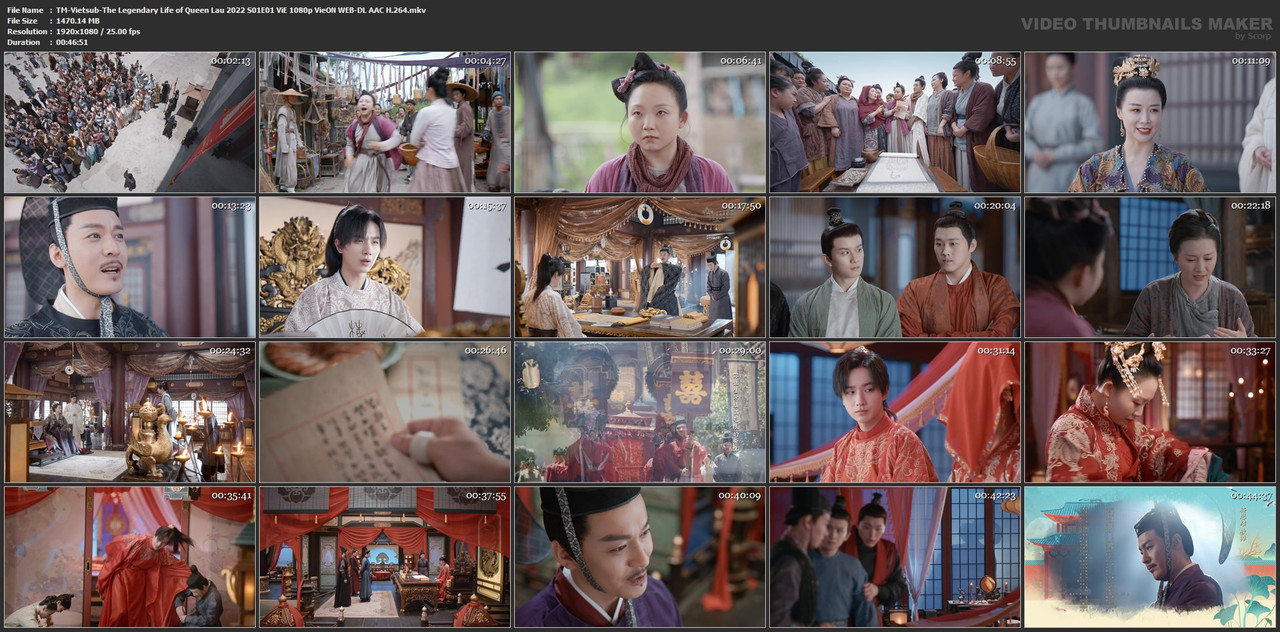Select the crowd thumbnail at 00:08:55
Viewport: 1280px width, 632px height.
tap(895, 122)
